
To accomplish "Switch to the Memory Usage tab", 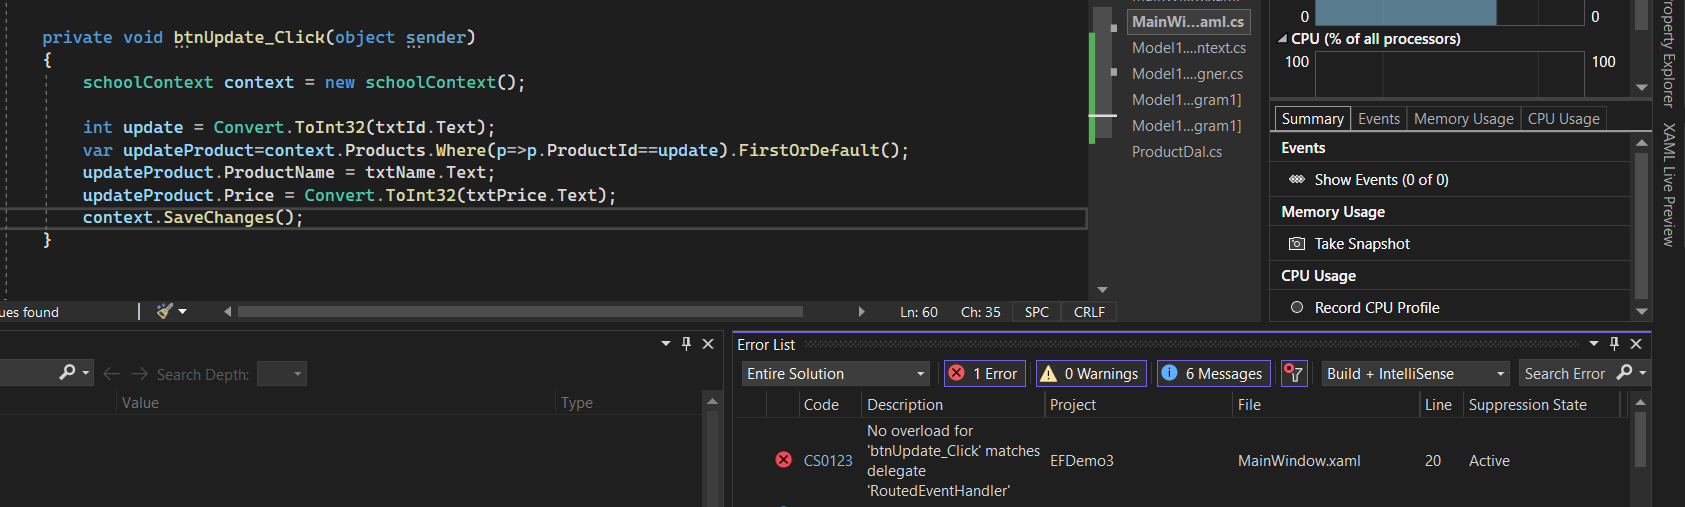I will click(x=1464, y=119).
